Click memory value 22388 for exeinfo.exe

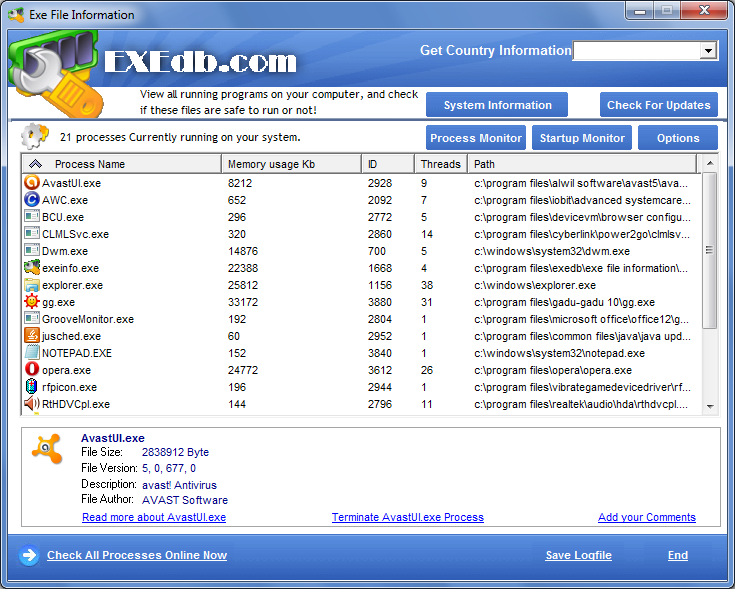coord(243,268)
